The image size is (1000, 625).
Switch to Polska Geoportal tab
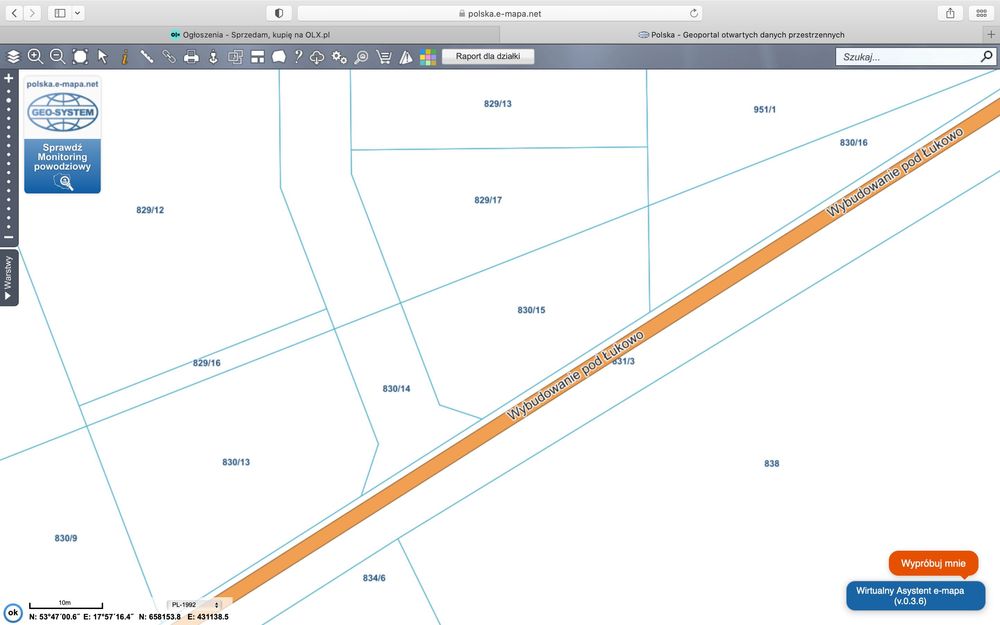[741, 34]
